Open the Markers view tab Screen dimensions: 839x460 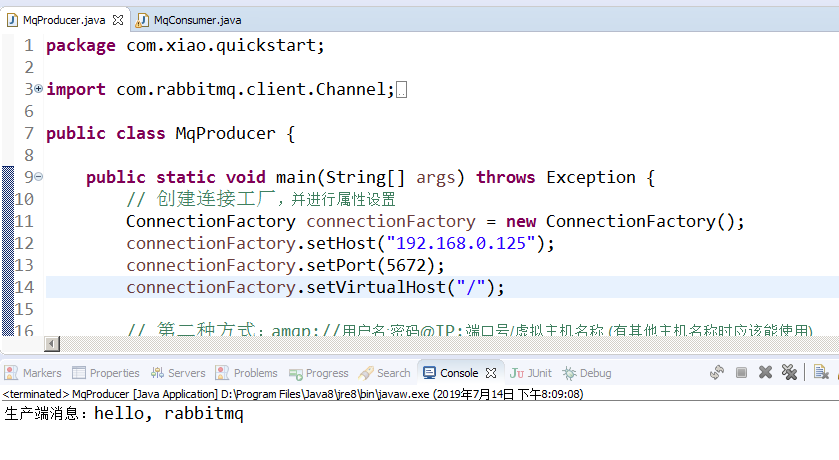point(33,373)
